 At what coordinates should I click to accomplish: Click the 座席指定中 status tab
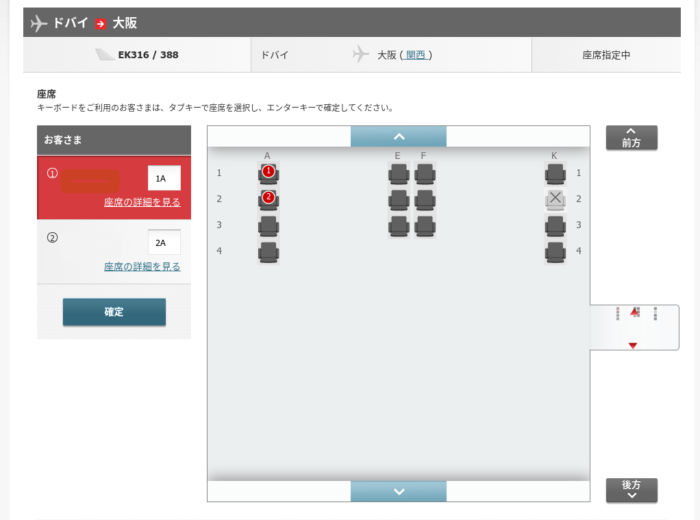(x=606, y=55)
